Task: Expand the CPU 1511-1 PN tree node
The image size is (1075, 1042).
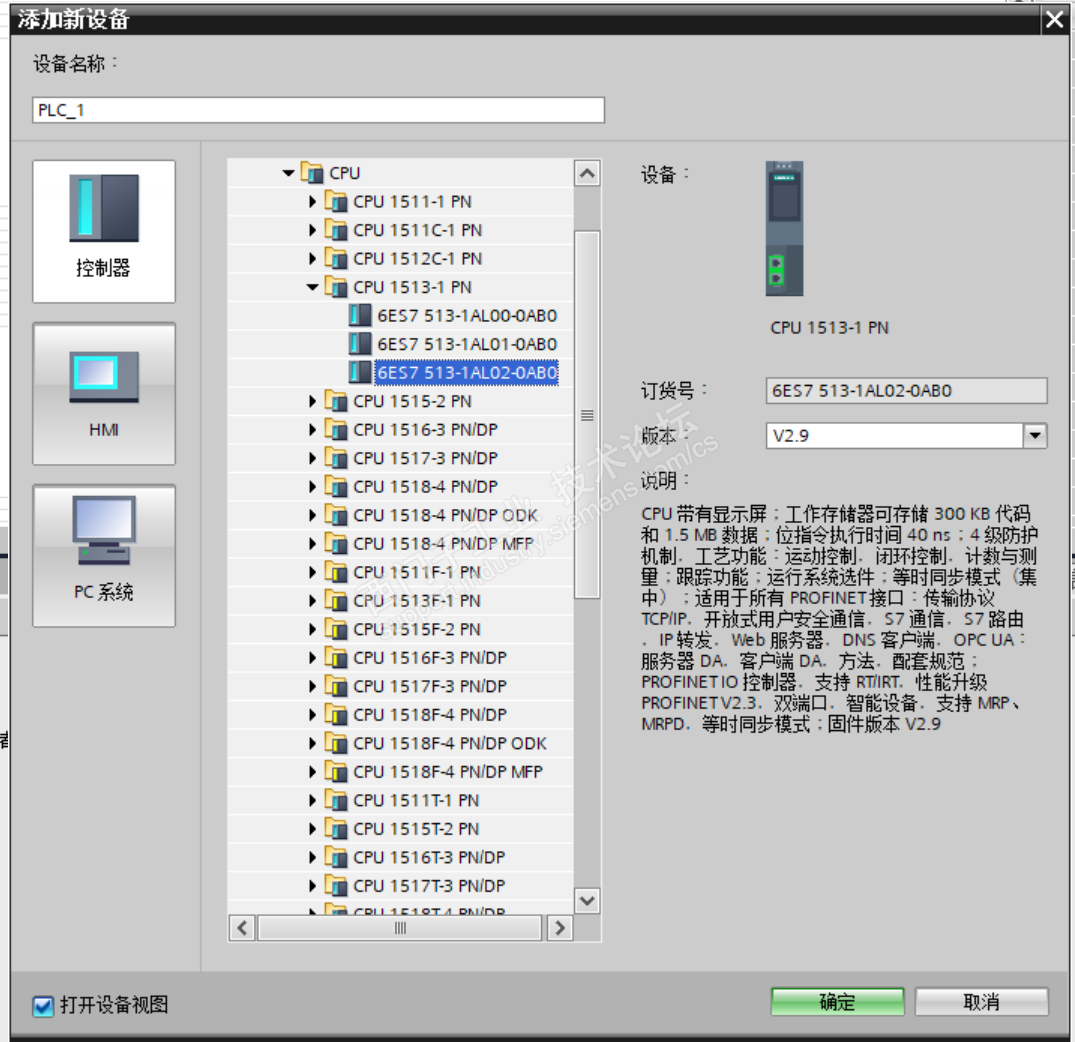Action: tap(312, 202)
